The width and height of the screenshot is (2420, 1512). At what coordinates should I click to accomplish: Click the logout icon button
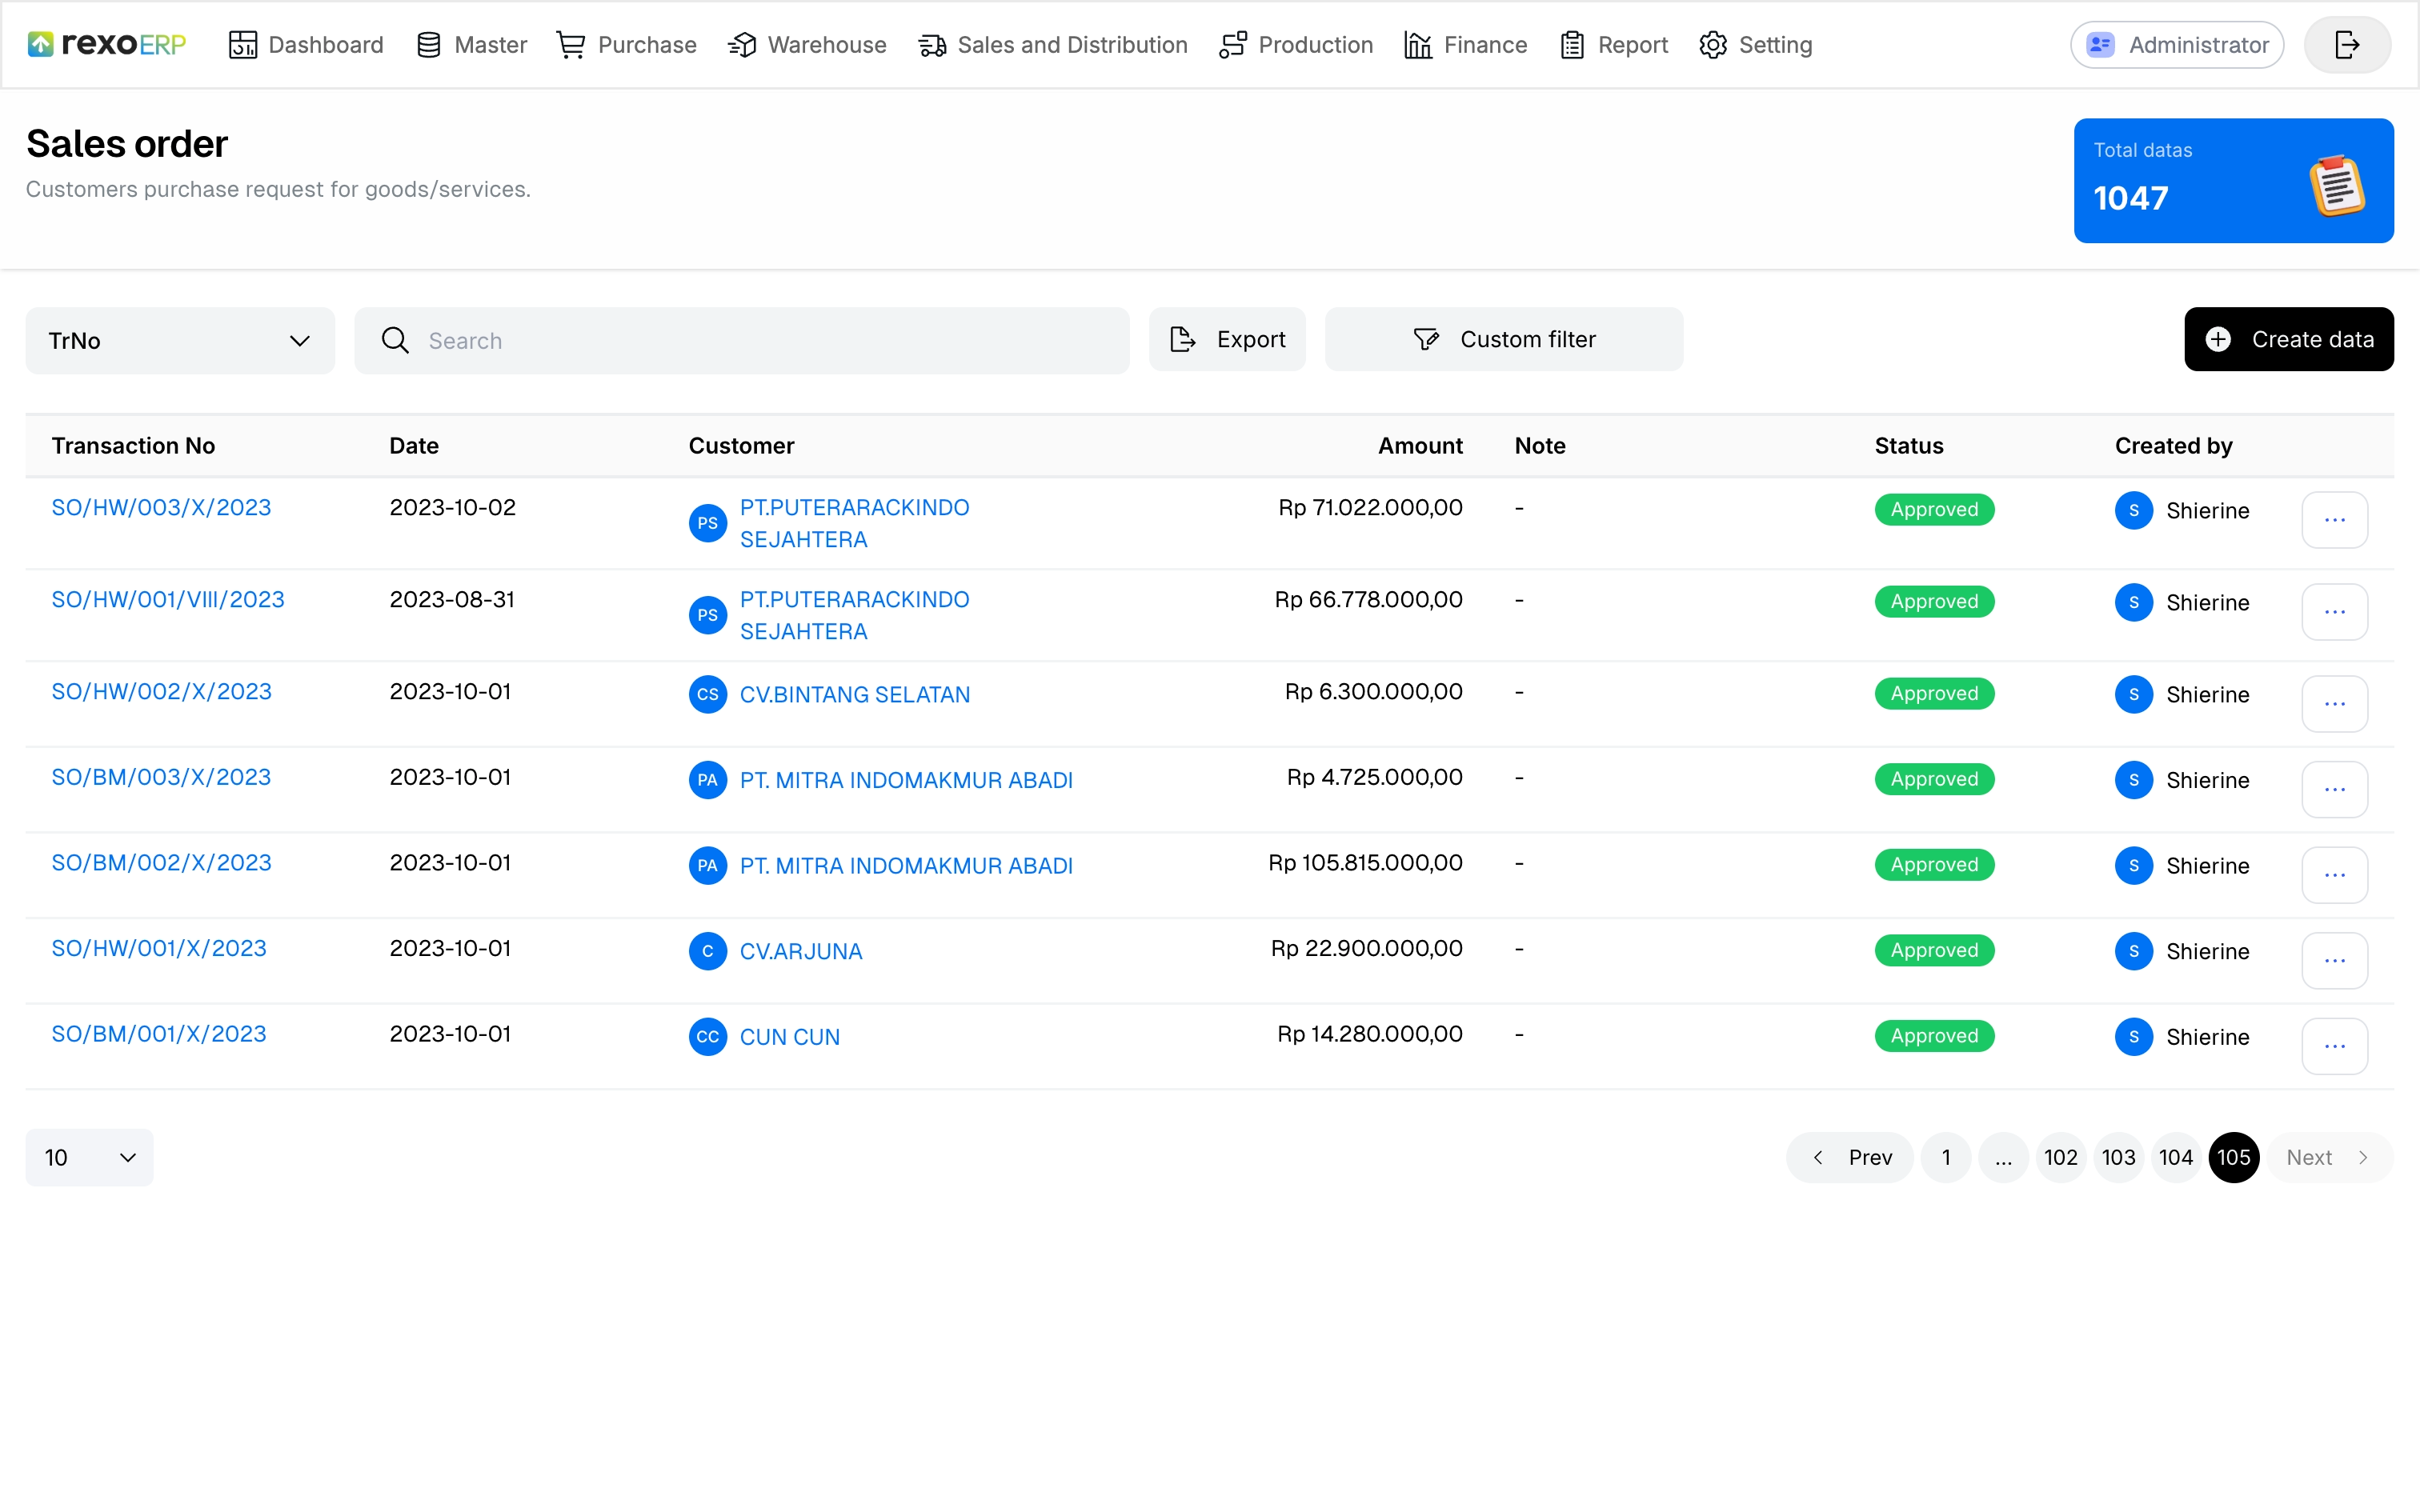click(2347, 45)
